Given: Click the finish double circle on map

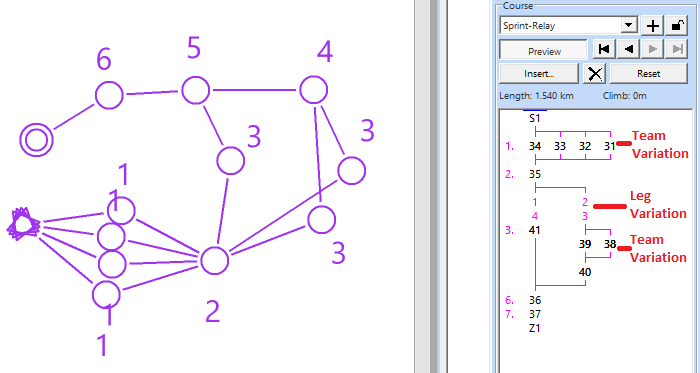Looking at the screenshot, I should tap(37, 140).
